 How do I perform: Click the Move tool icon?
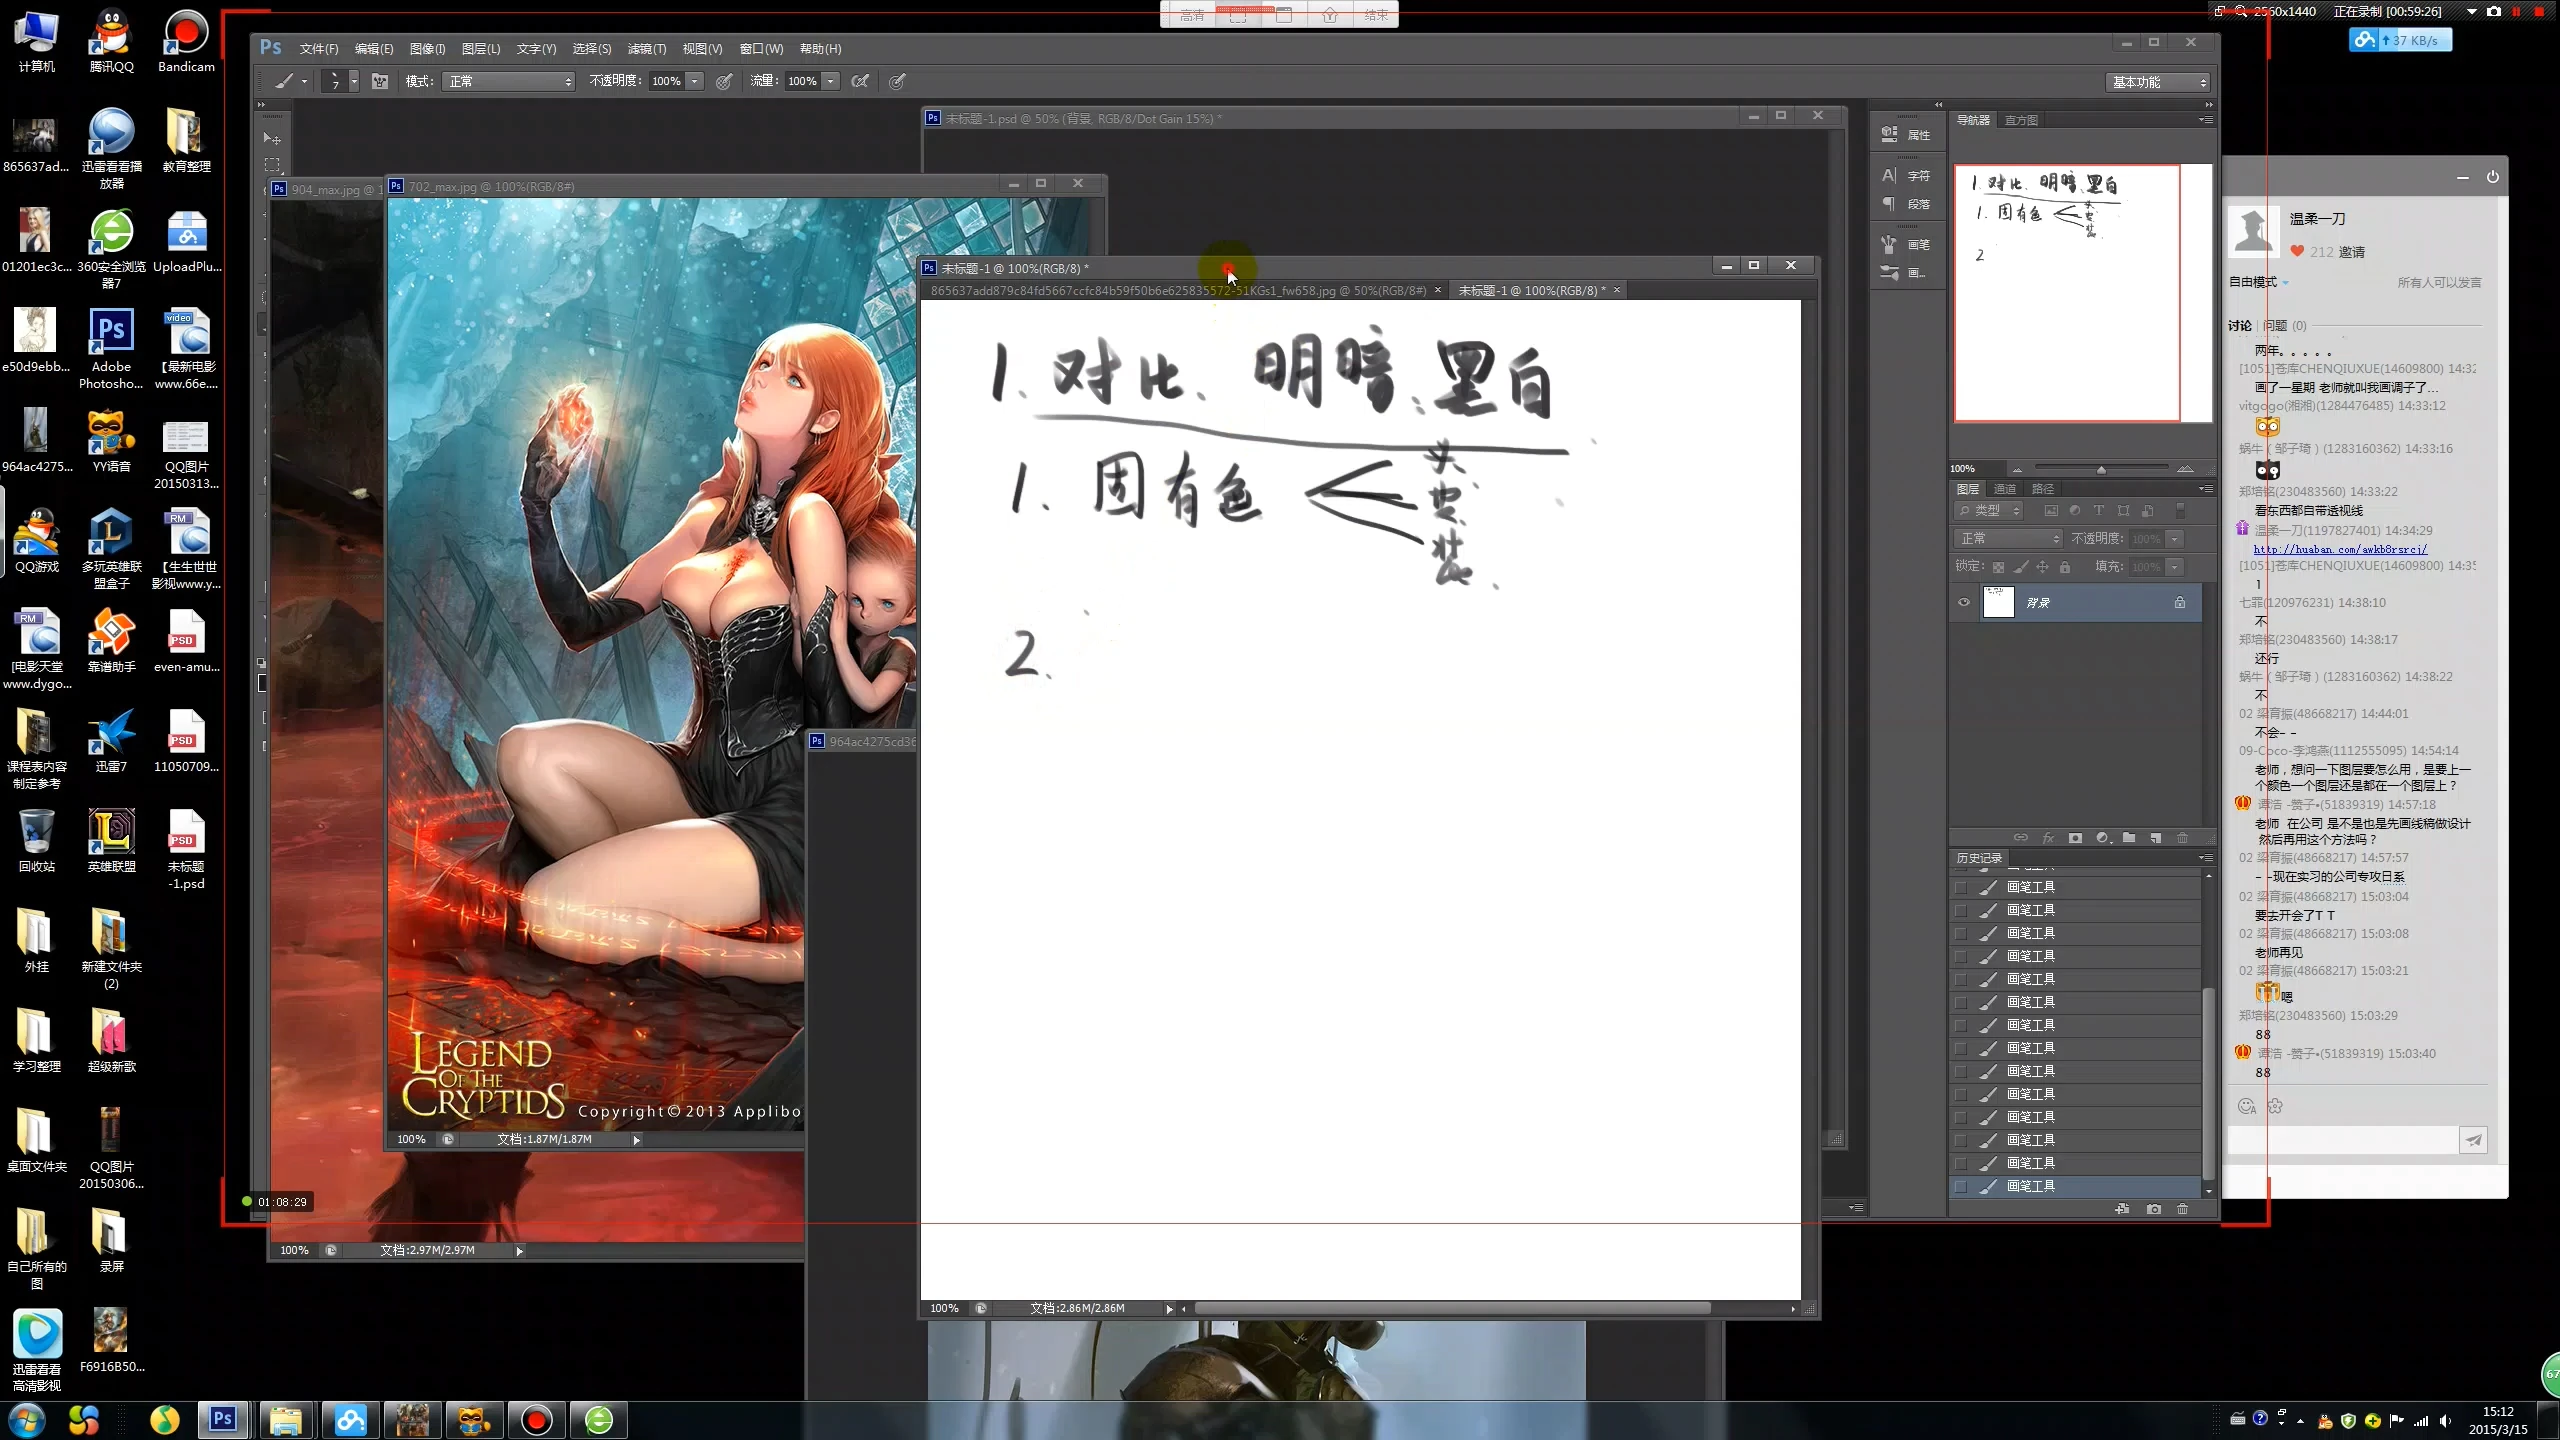tap(273, 135)
